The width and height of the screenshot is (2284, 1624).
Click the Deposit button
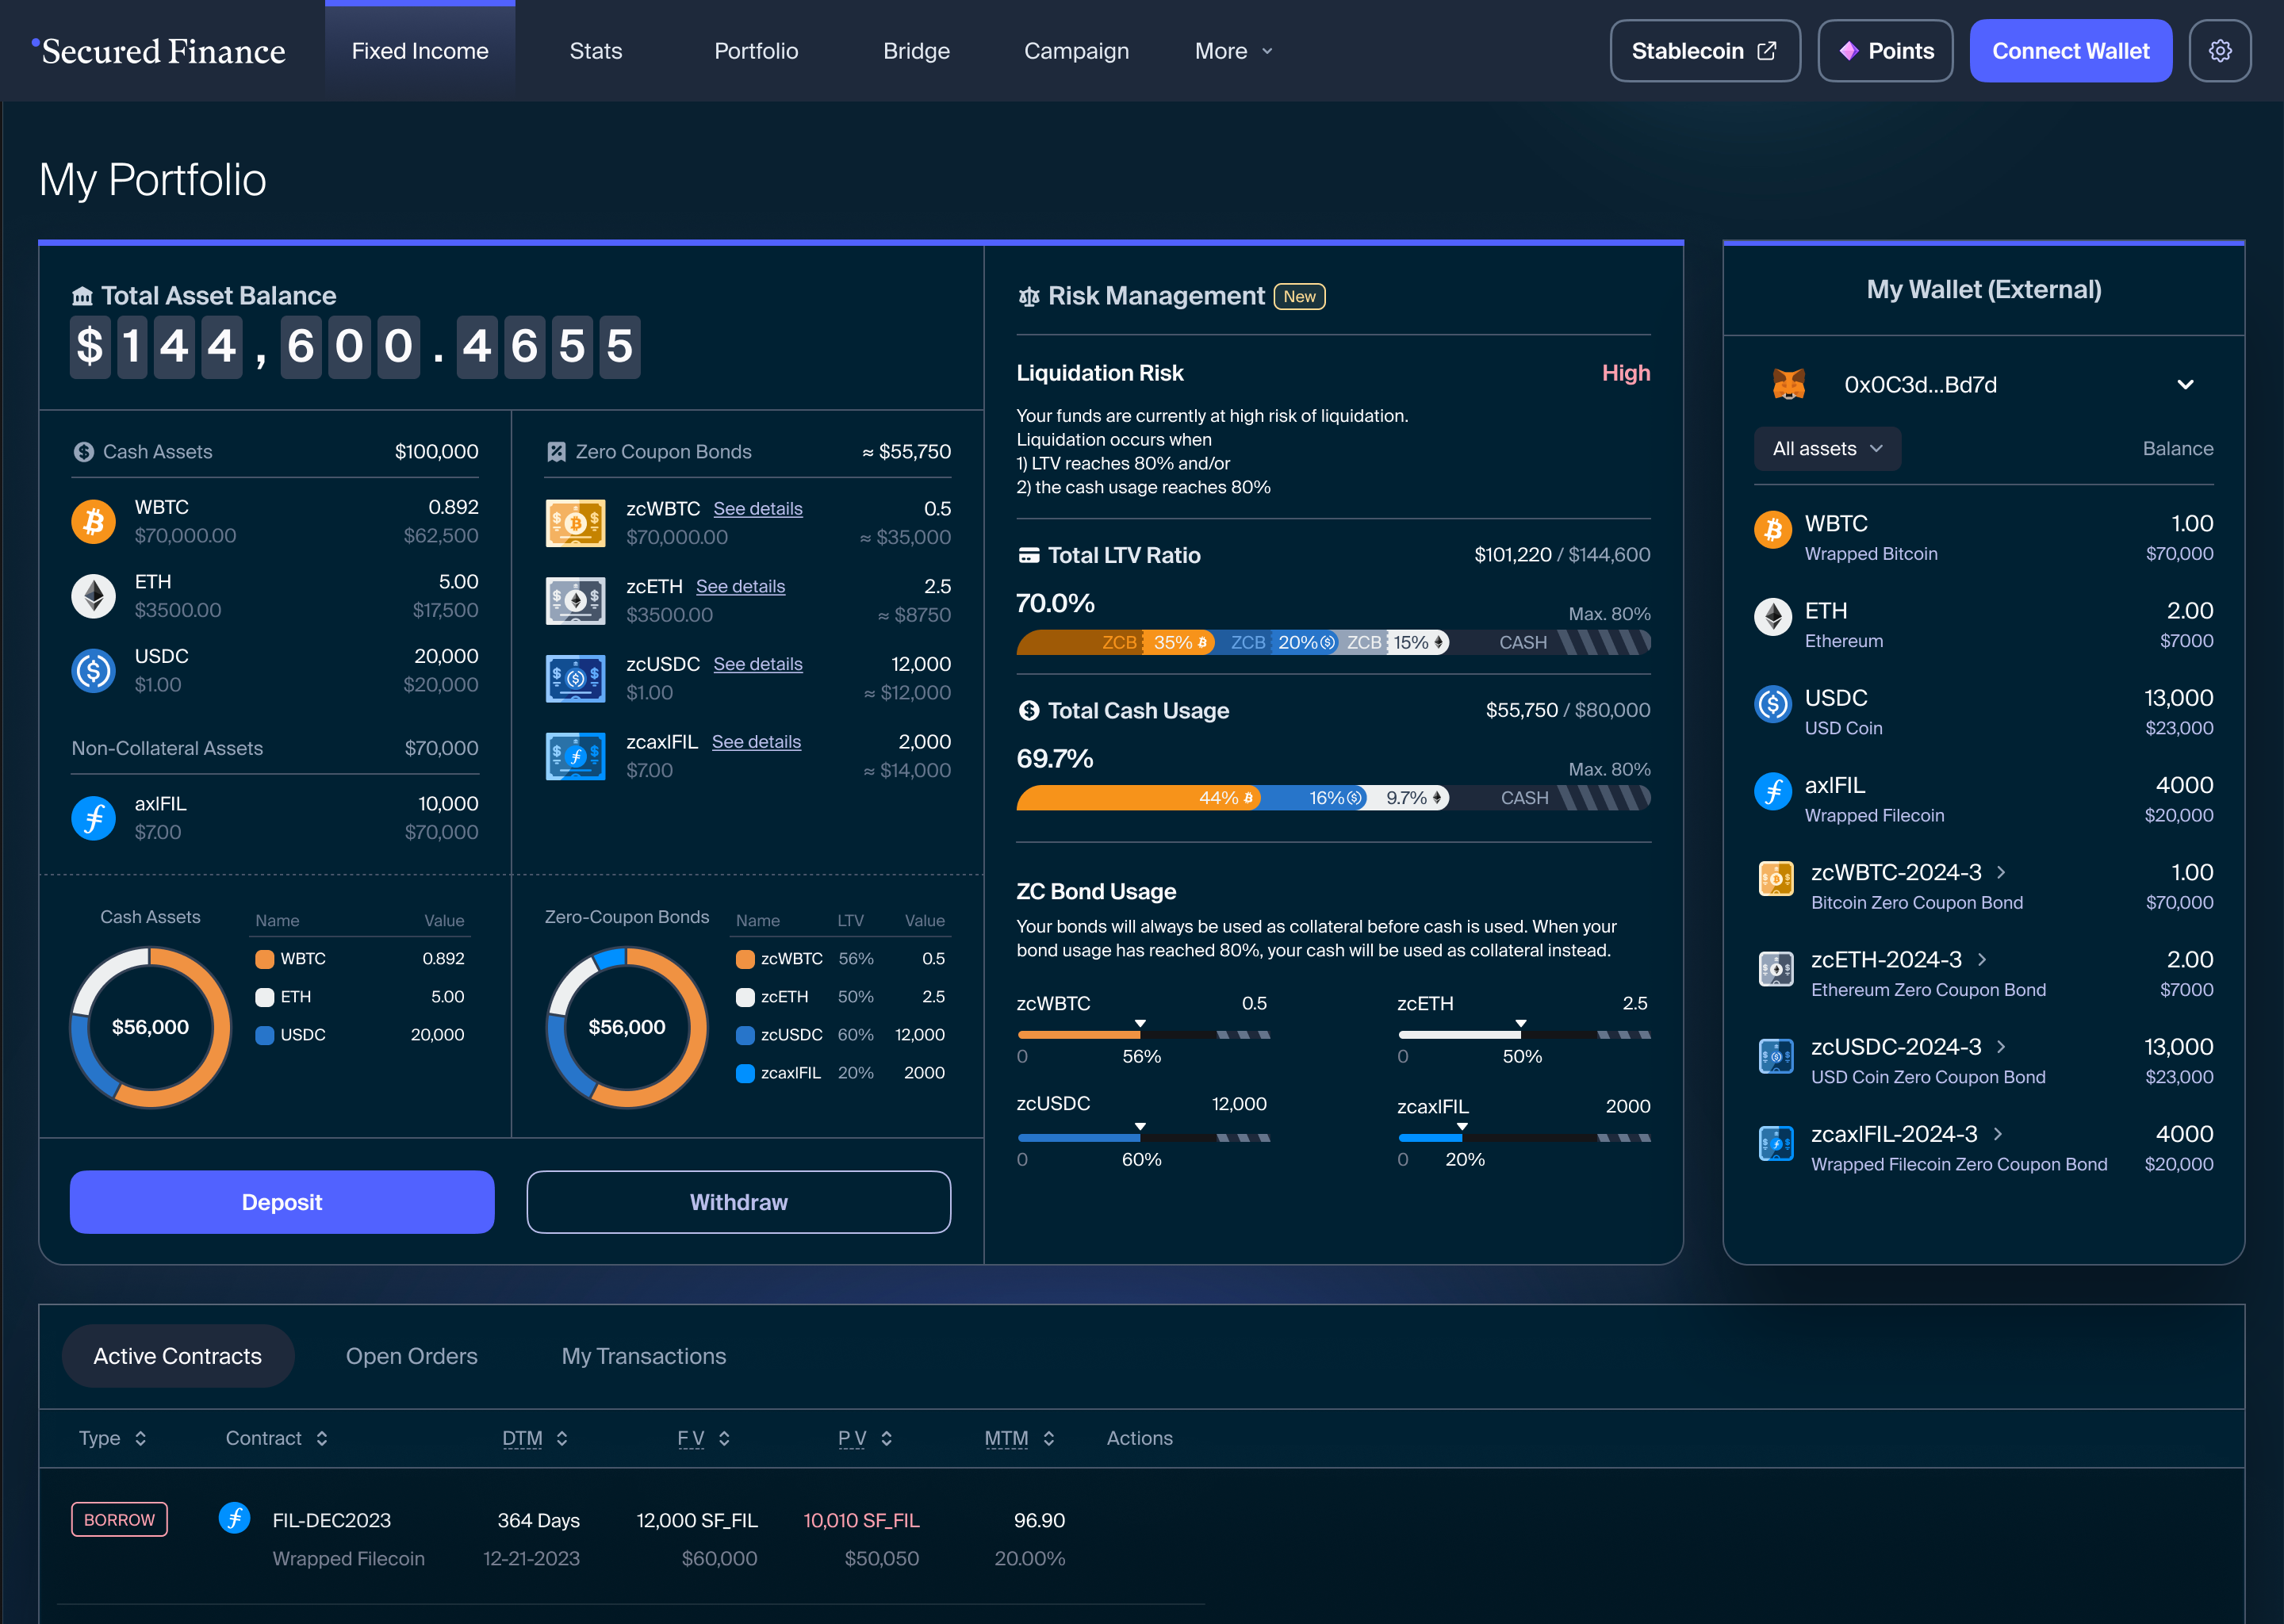point(282,1202)
